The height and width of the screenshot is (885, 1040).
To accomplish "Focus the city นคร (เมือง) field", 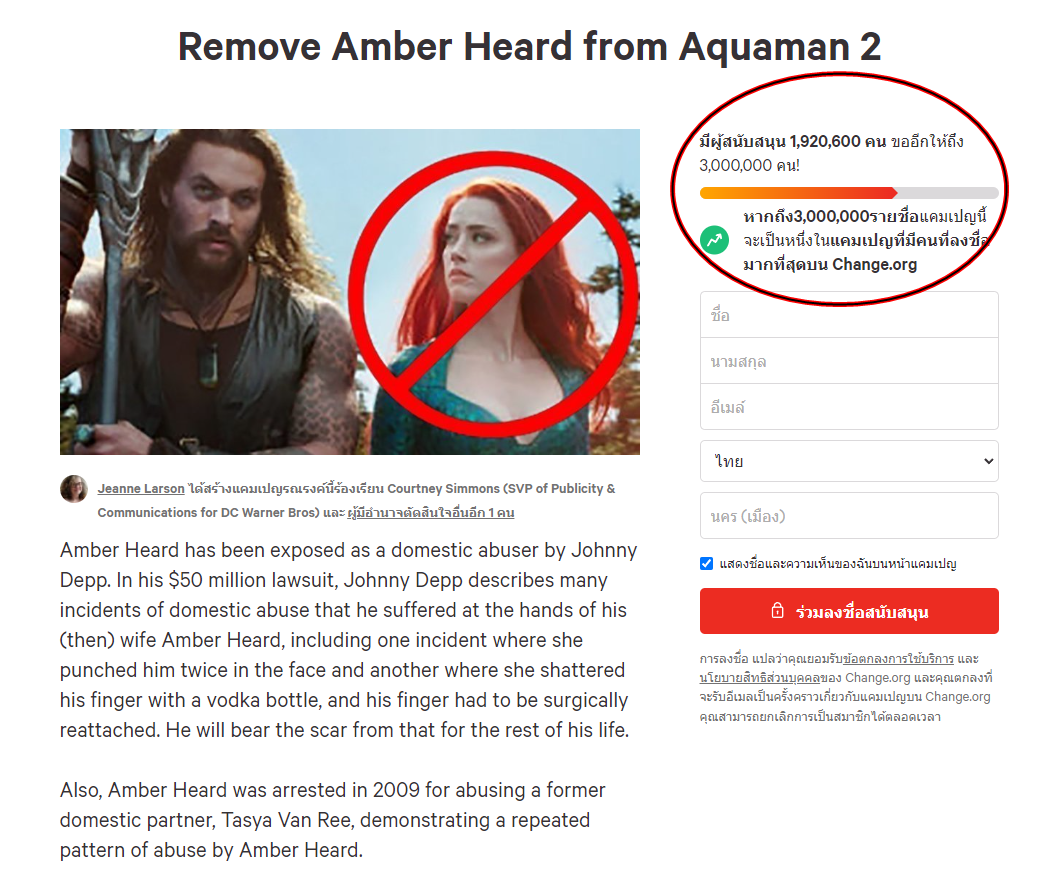I will click(x=849, y=515).
